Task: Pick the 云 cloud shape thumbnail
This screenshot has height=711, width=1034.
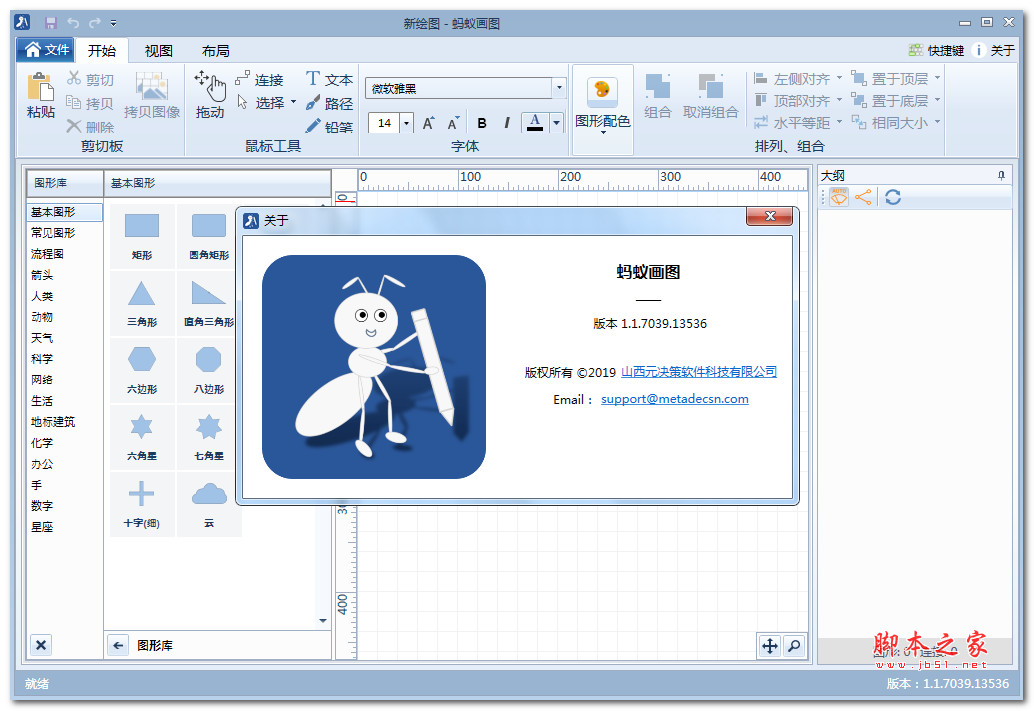Action: click(x=208, y=503)
